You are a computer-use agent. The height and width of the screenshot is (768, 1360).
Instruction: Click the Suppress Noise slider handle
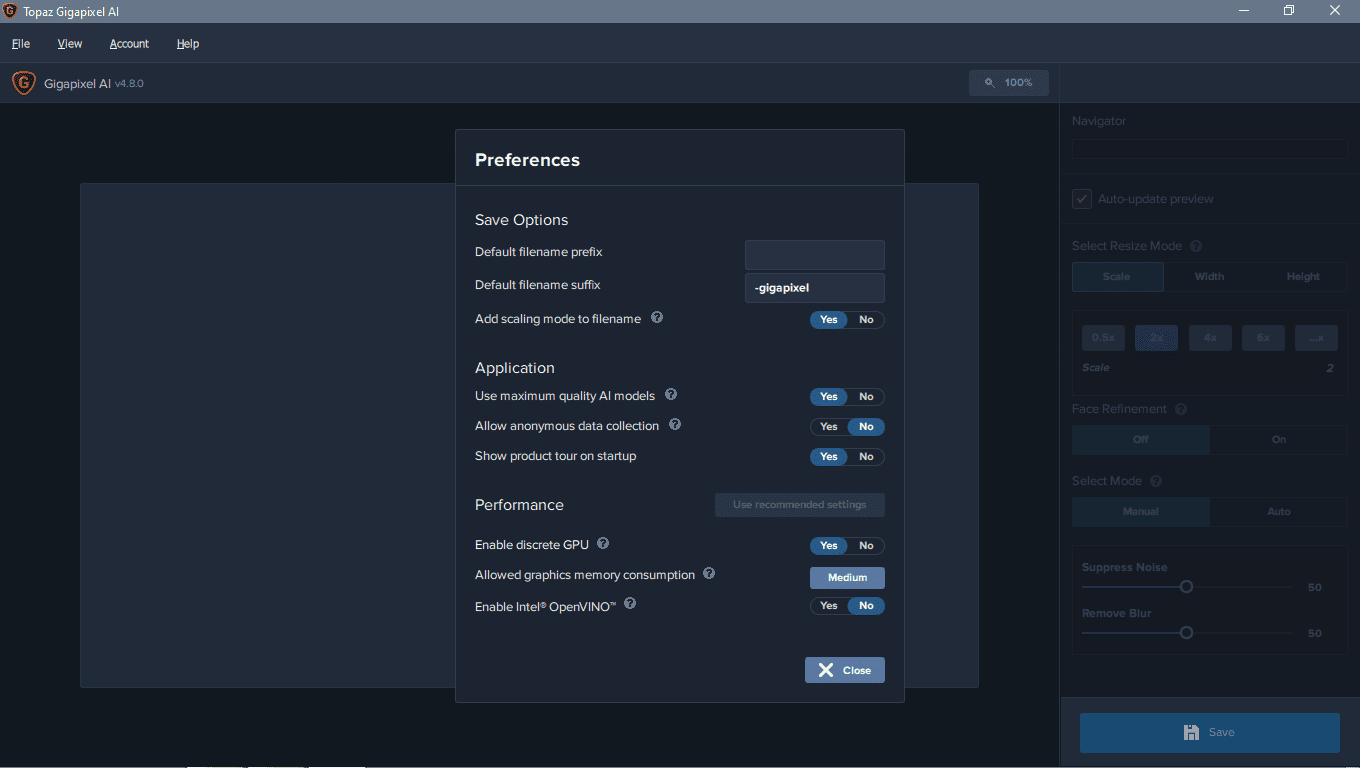pos(1186,587)
